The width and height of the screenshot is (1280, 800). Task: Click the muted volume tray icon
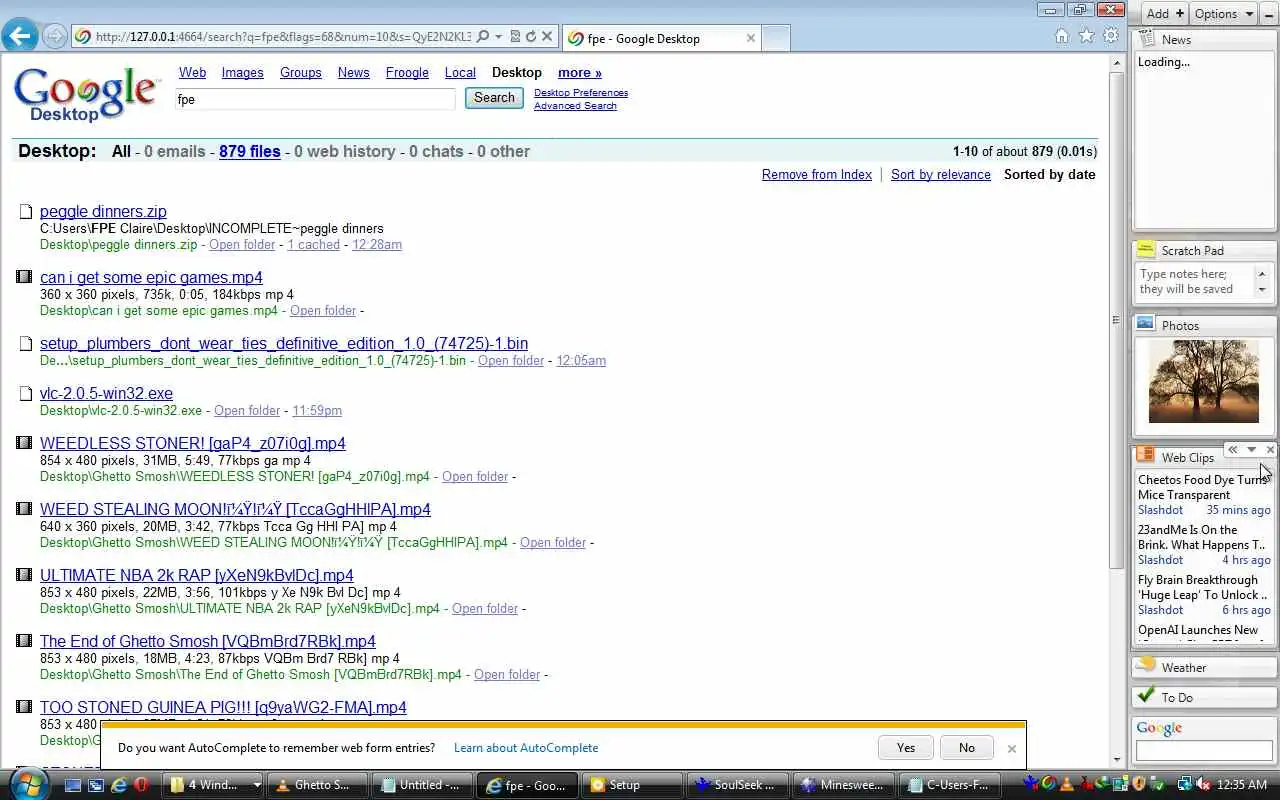coord(1205,785)
